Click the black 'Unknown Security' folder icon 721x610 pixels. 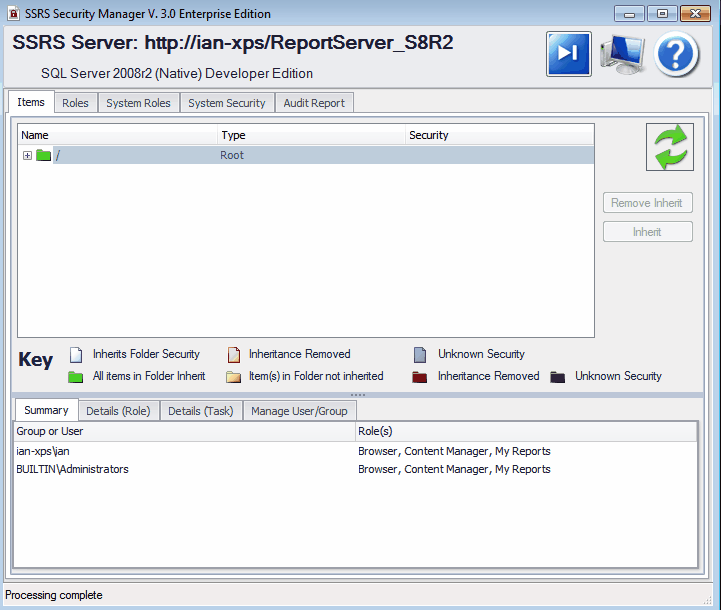(558, 377)
